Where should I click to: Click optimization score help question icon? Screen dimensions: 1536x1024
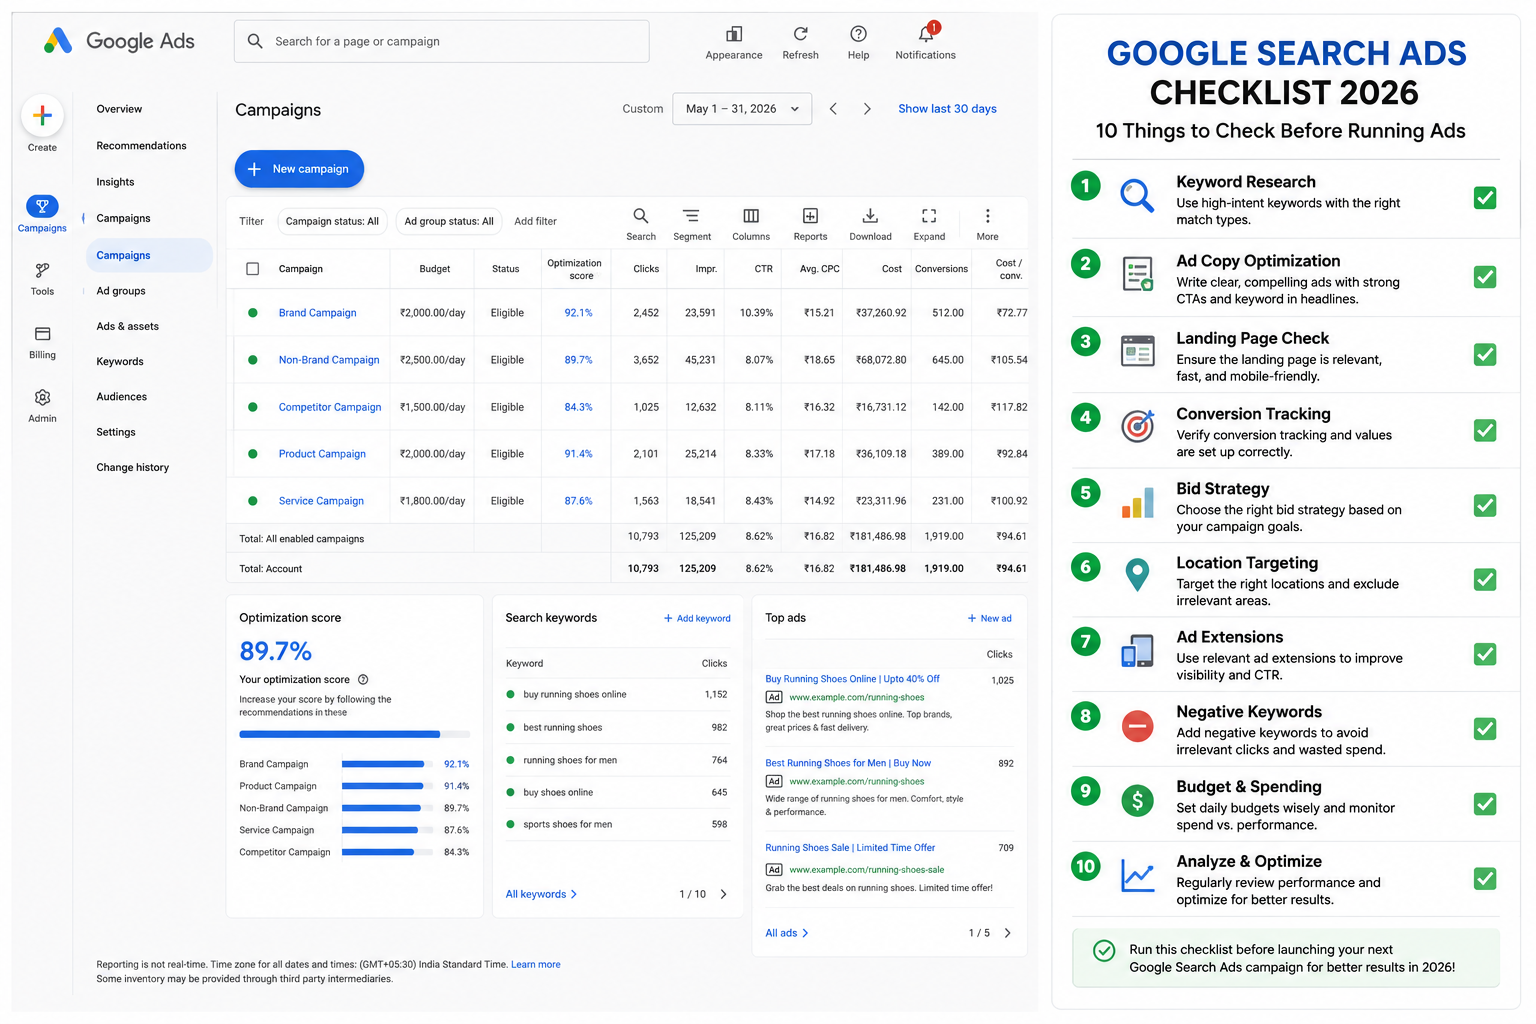[x=363, y=680]
